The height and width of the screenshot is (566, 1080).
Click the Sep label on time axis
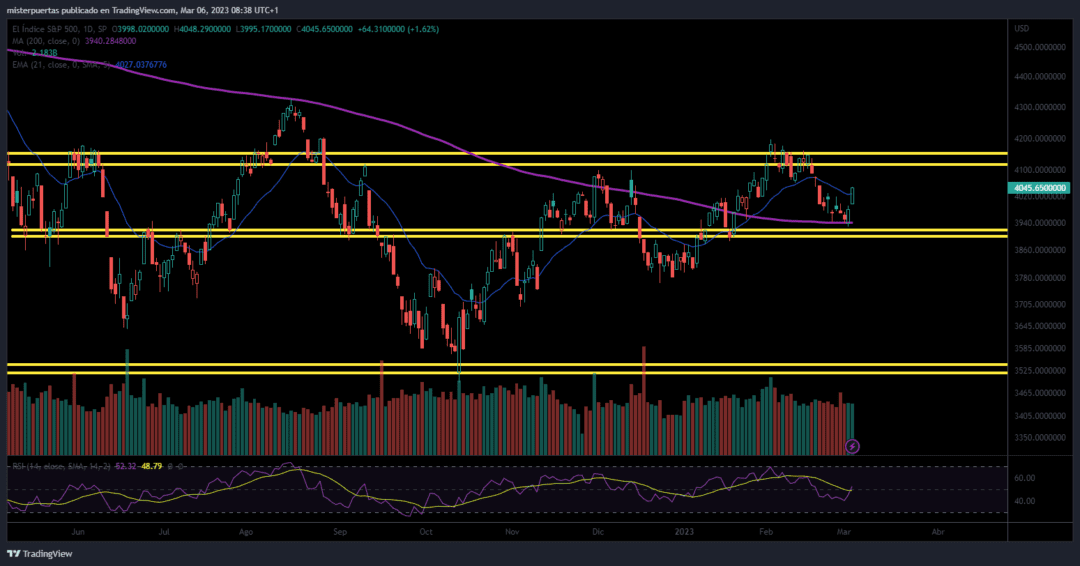click(340, 532)
